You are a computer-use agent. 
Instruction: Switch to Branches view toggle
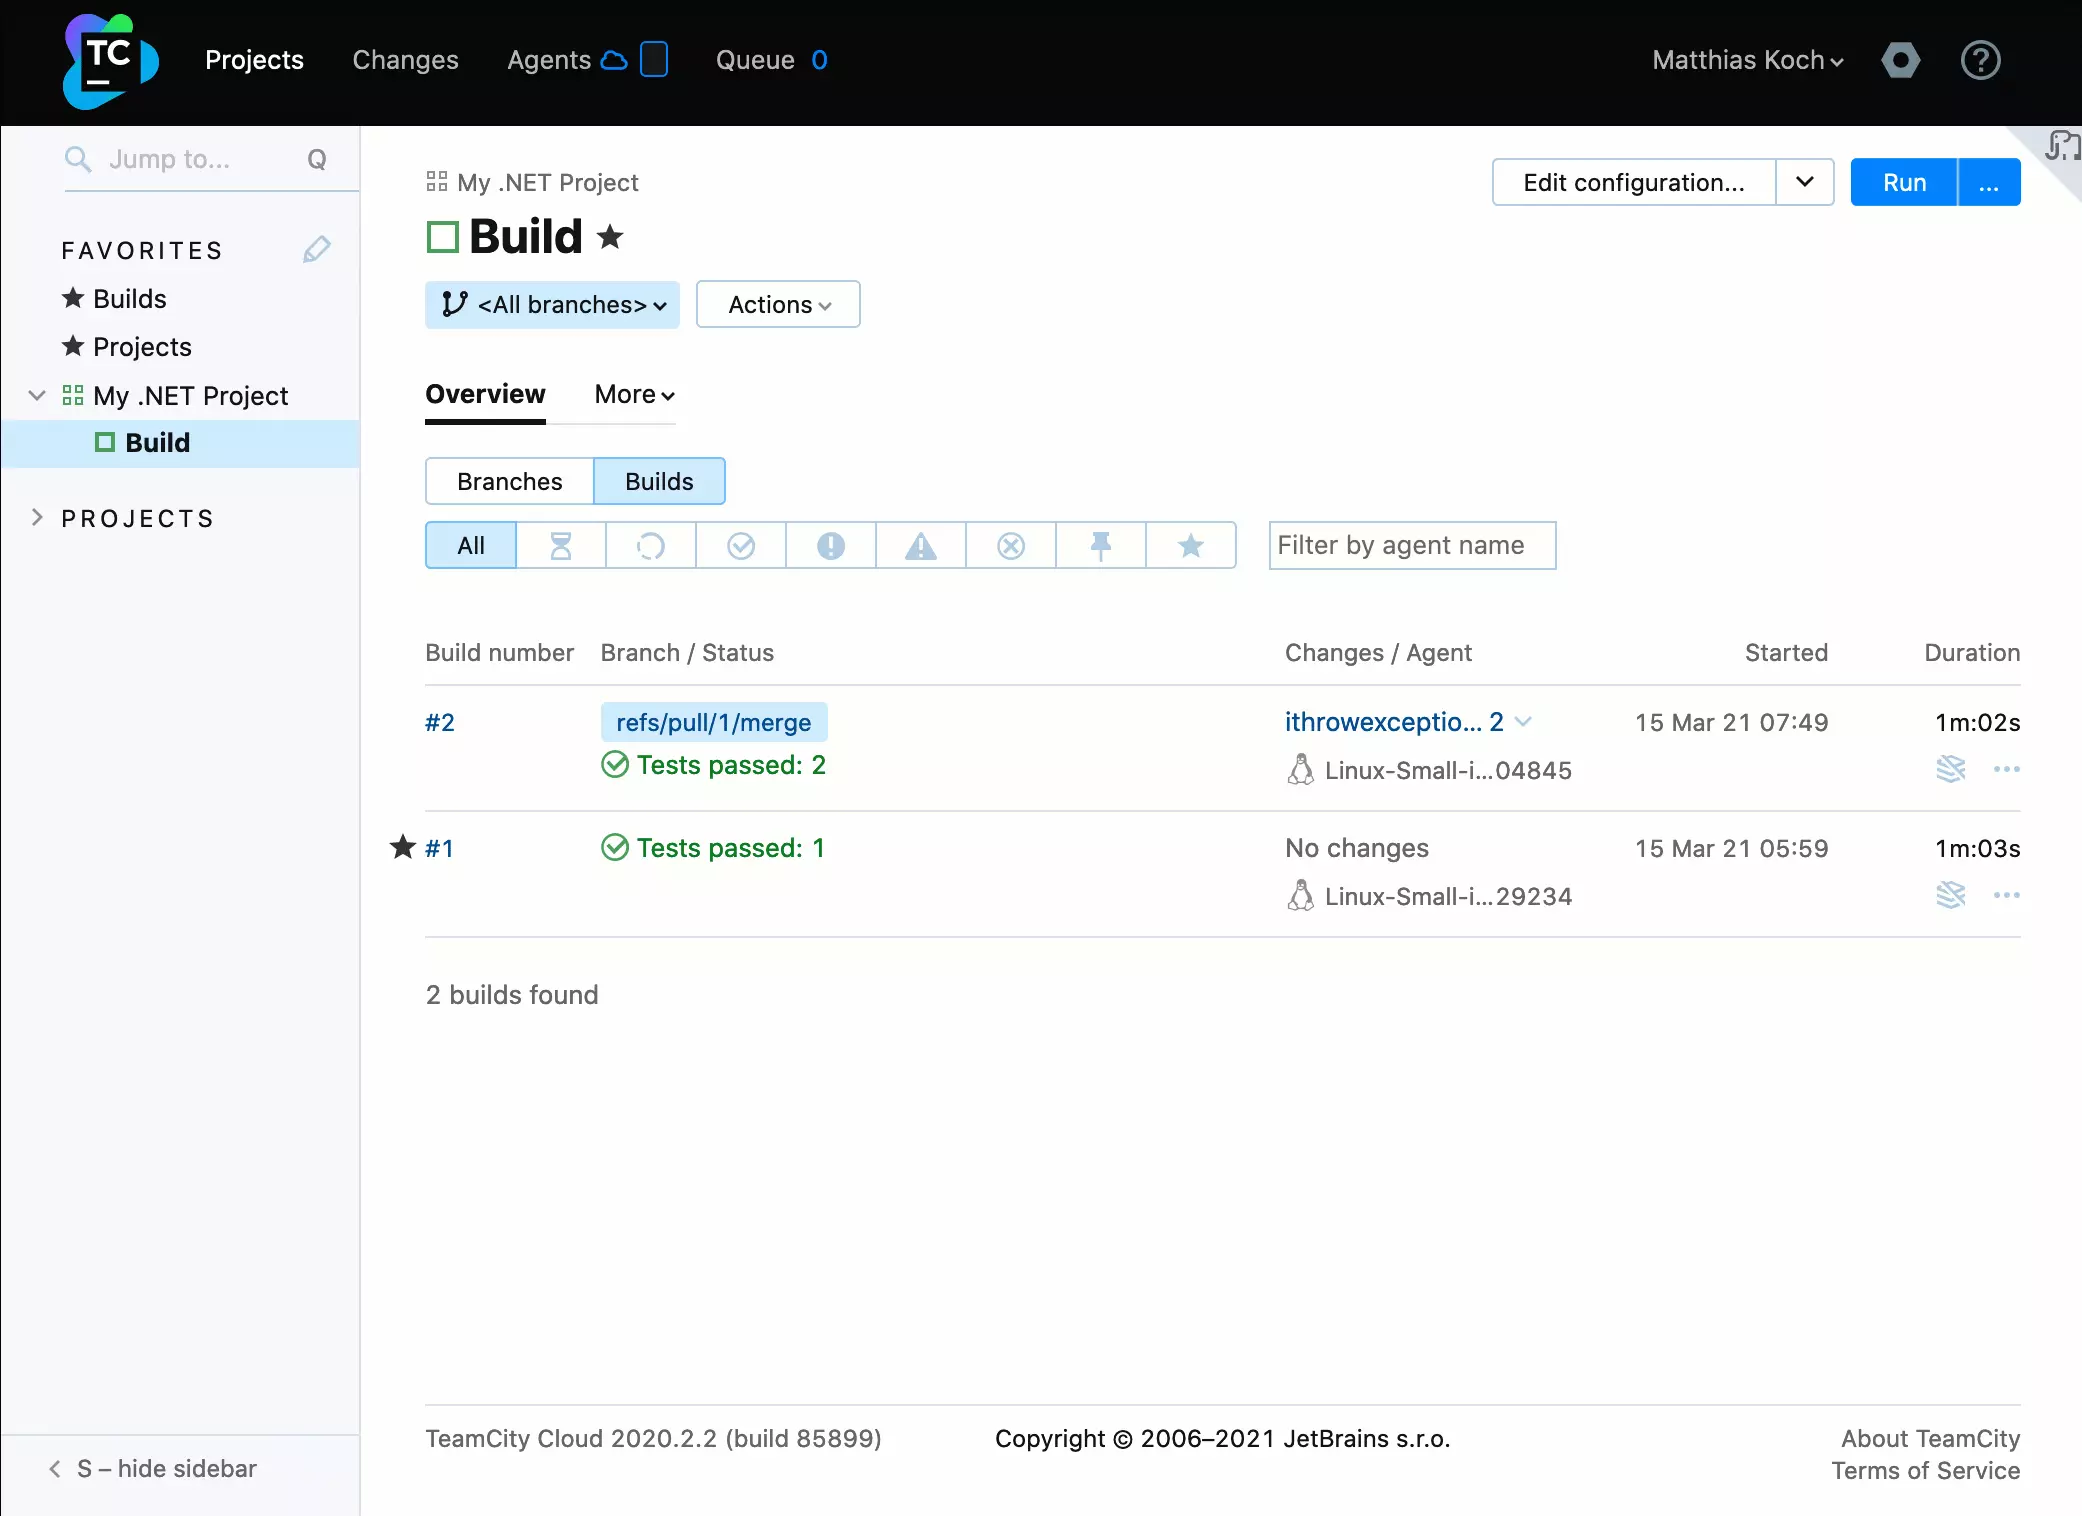[509, 482]
